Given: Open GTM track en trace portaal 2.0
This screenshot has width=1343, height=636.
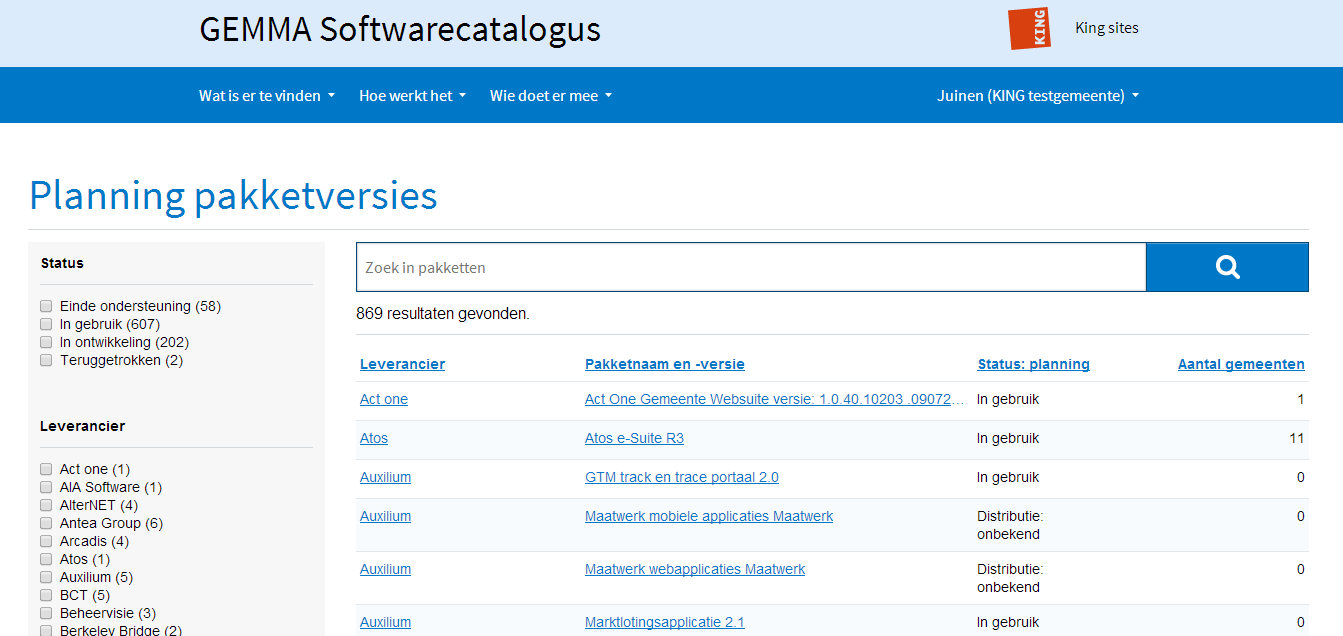Looking at the screenshot, I should click(x=682, y=477).
